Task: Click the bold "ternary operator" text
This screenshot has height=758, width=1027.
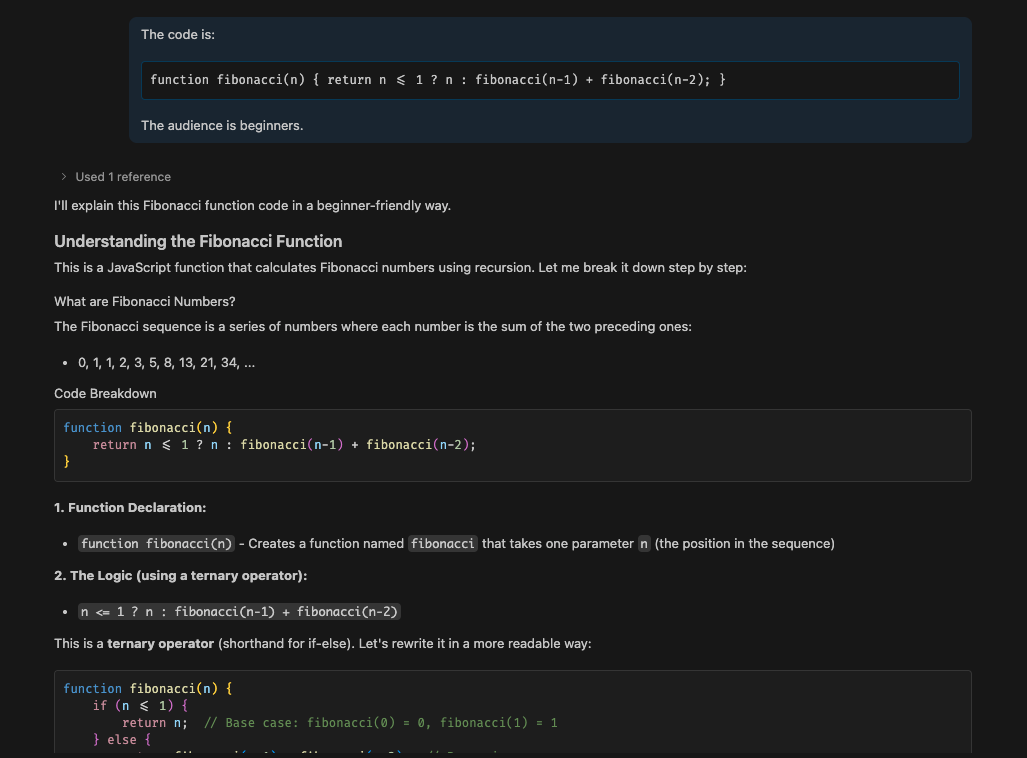Action: (160, 644)
